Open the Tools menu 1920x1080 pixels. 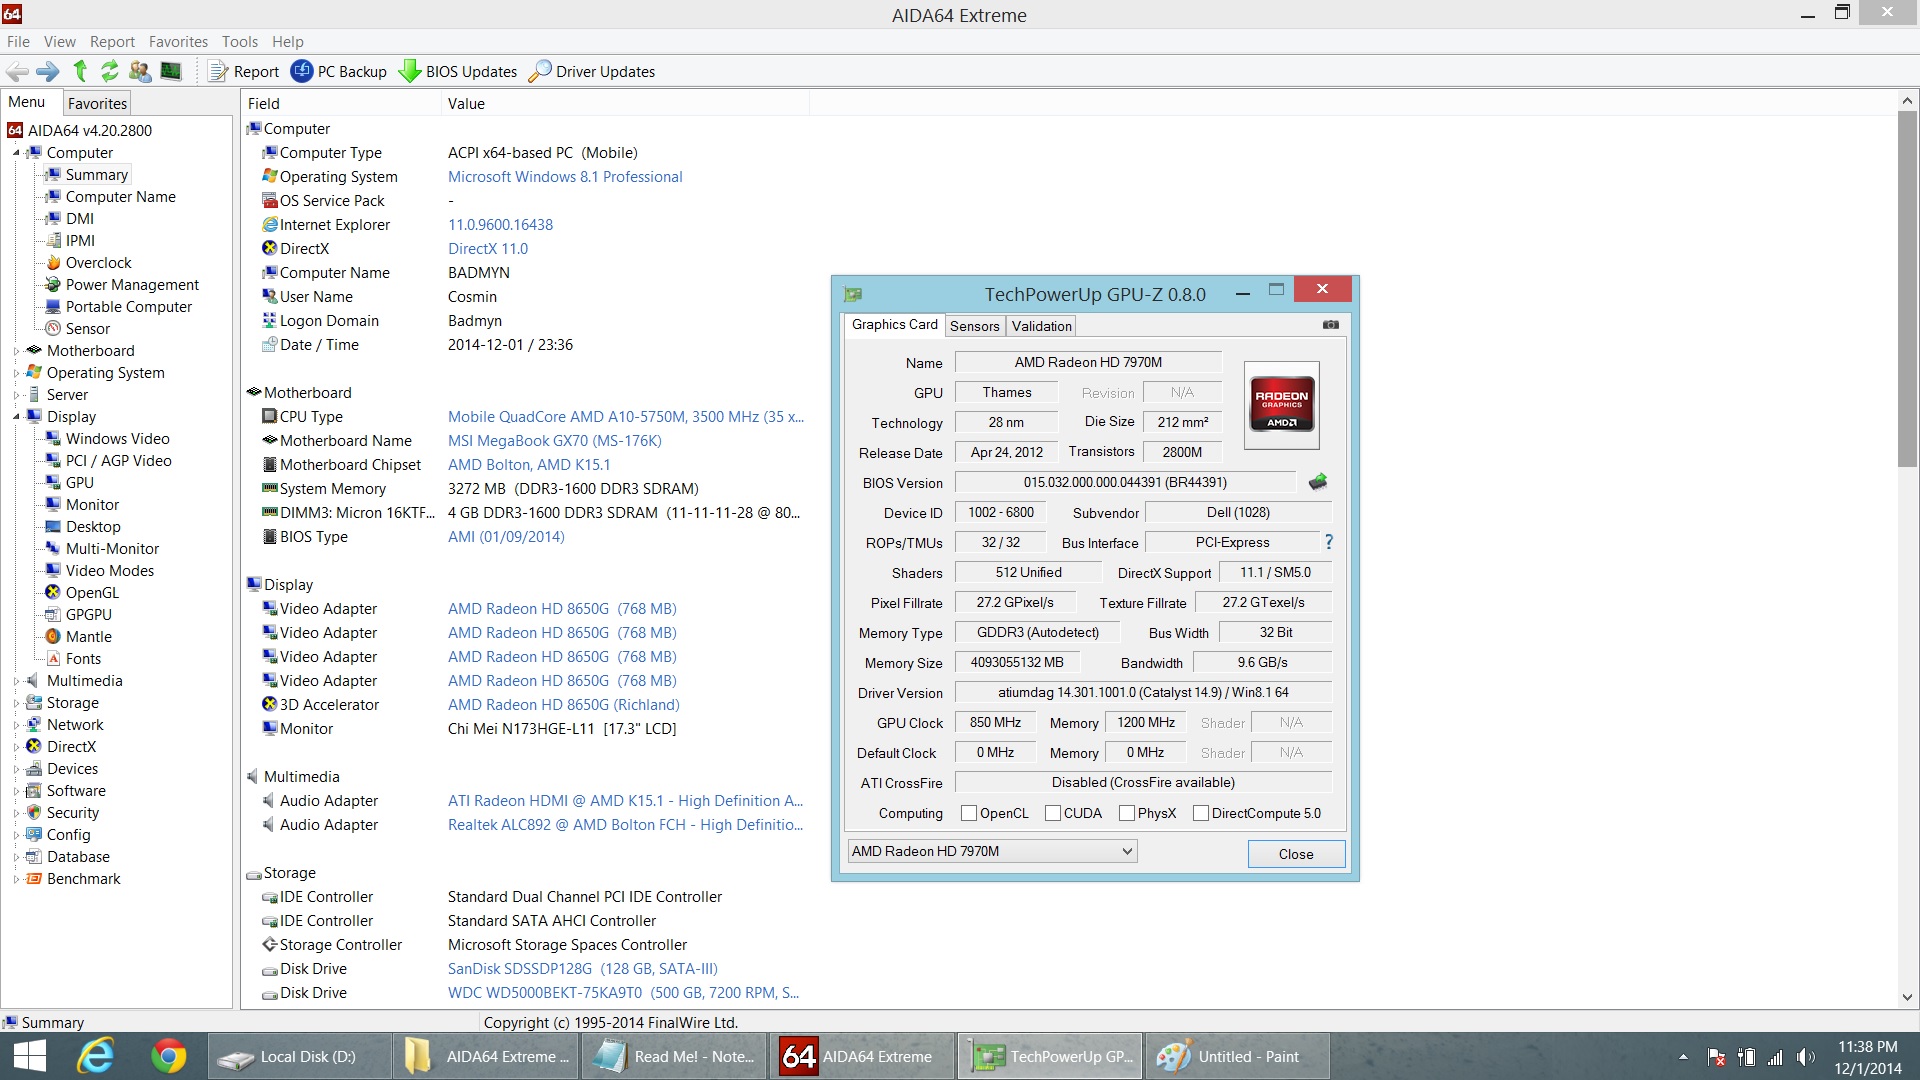click(x=239, y=41)
